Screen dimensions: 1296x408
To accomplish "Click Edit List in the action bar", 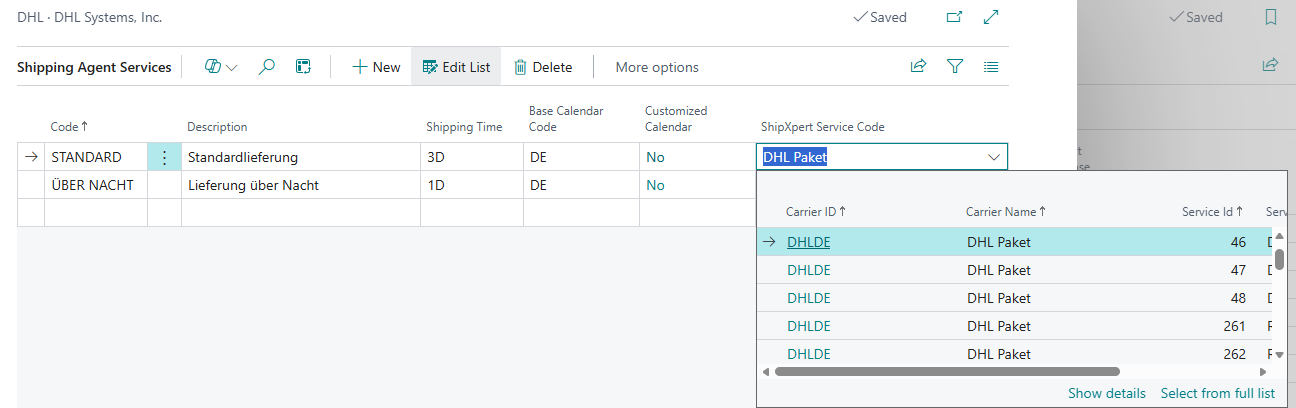I will coord(456,67).
